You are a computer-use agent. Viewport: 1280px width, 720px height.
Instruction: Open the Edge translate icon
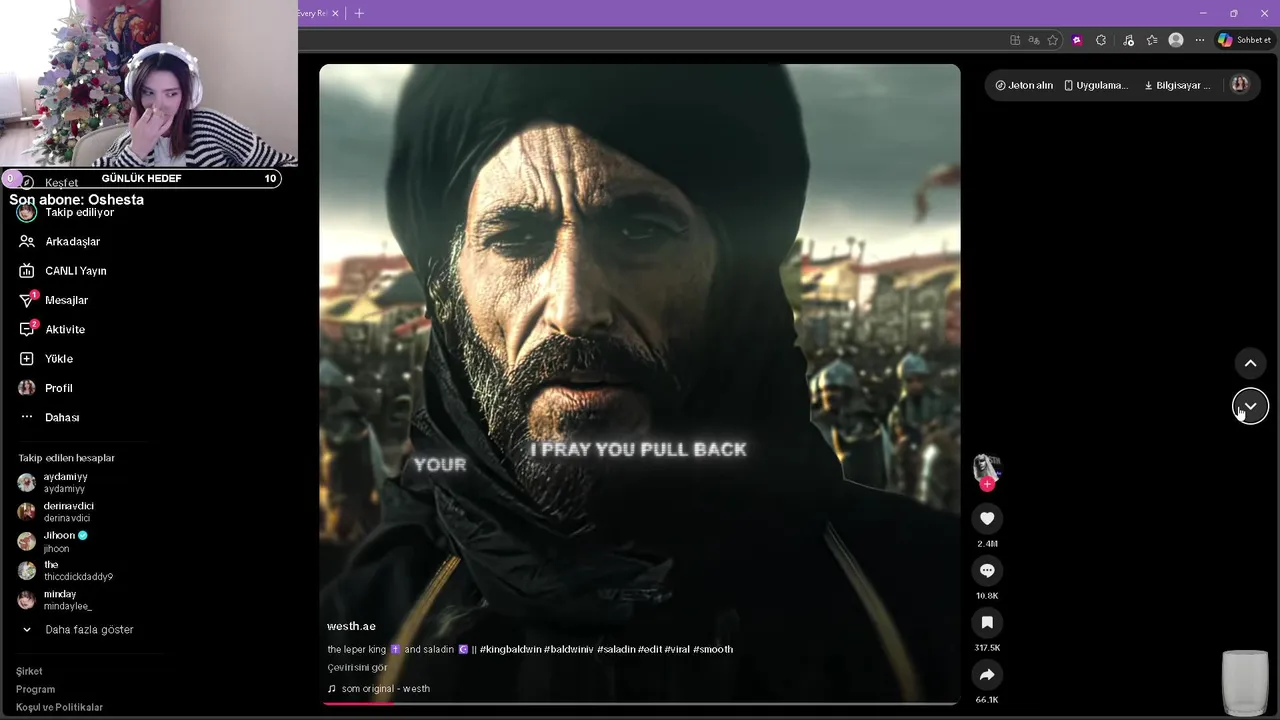click(x=1034, y=40)
